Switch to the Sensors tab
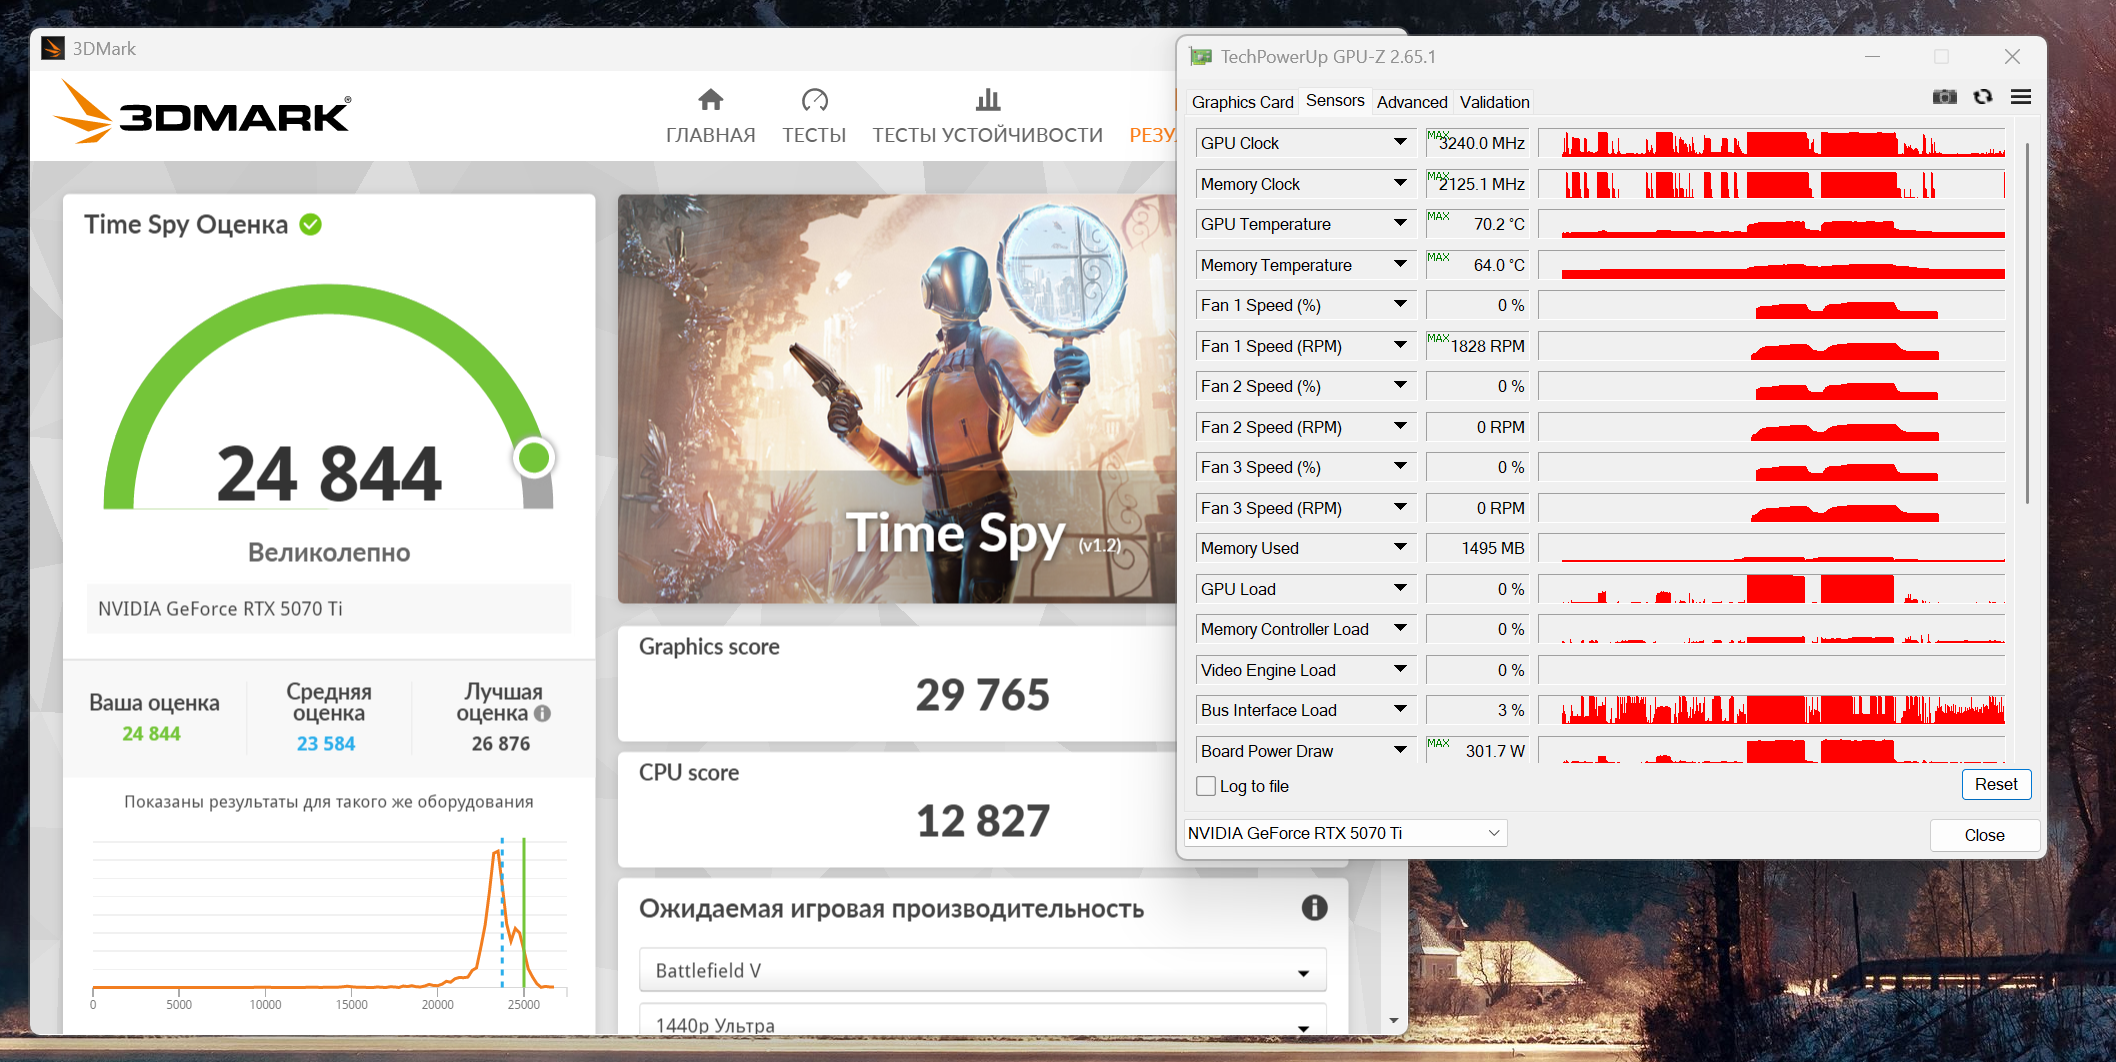The height and width of the screenshot is (1062, 2116). click(1335, 101)
